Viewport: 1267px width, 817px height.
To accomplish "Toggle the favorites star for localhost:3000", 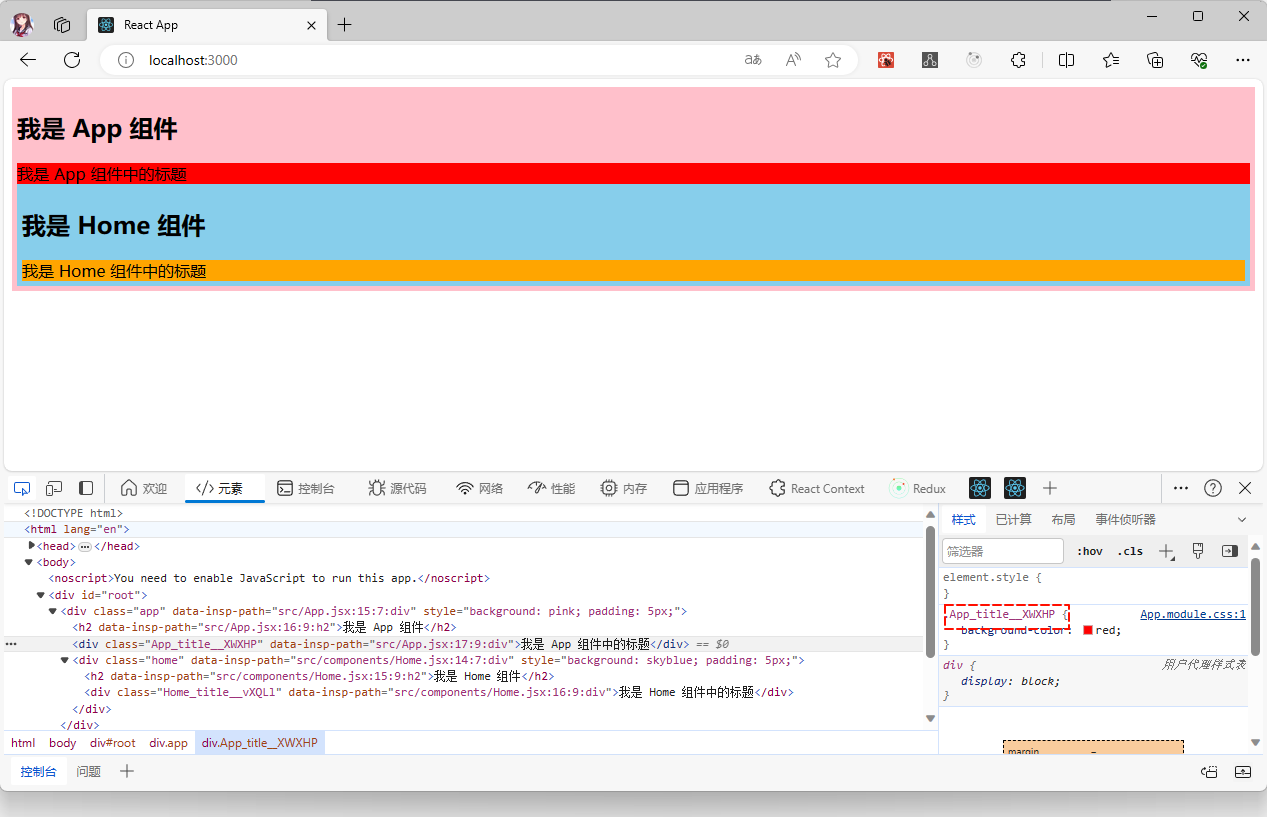I will pos(833,60).
